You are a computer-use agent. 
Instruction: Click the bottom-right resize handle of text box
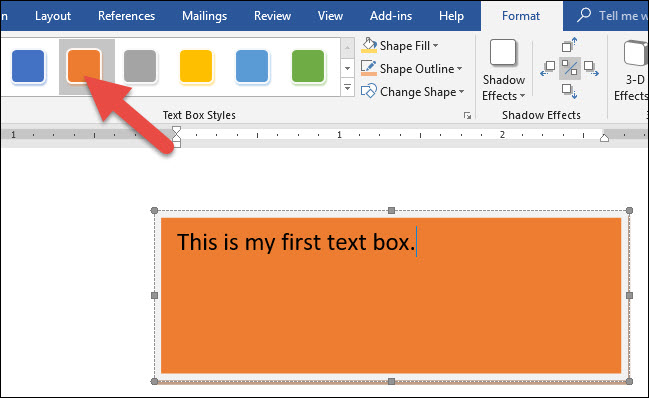coord(629,381)
